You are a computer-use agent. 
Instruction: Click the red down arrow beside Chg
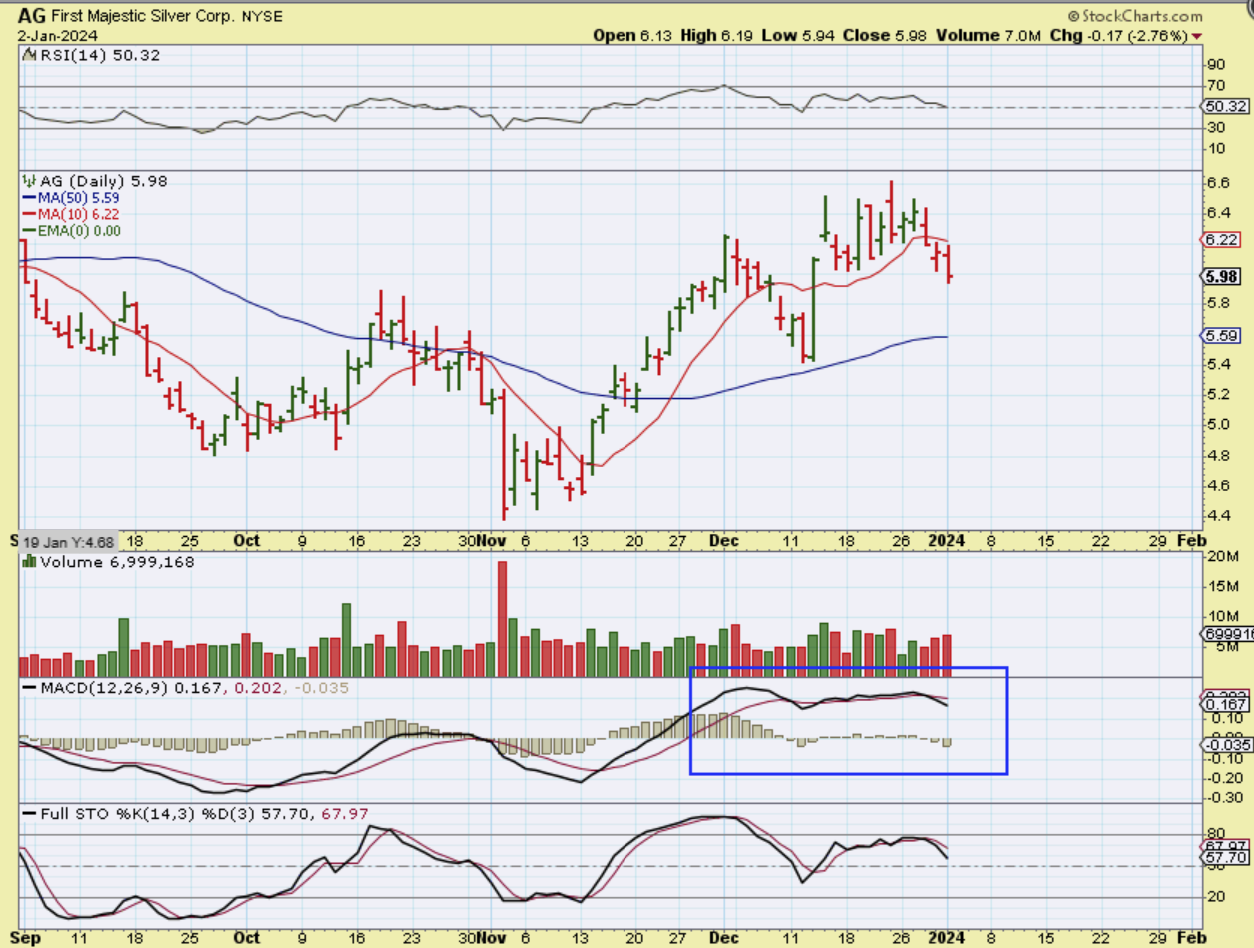[1197, 36]
